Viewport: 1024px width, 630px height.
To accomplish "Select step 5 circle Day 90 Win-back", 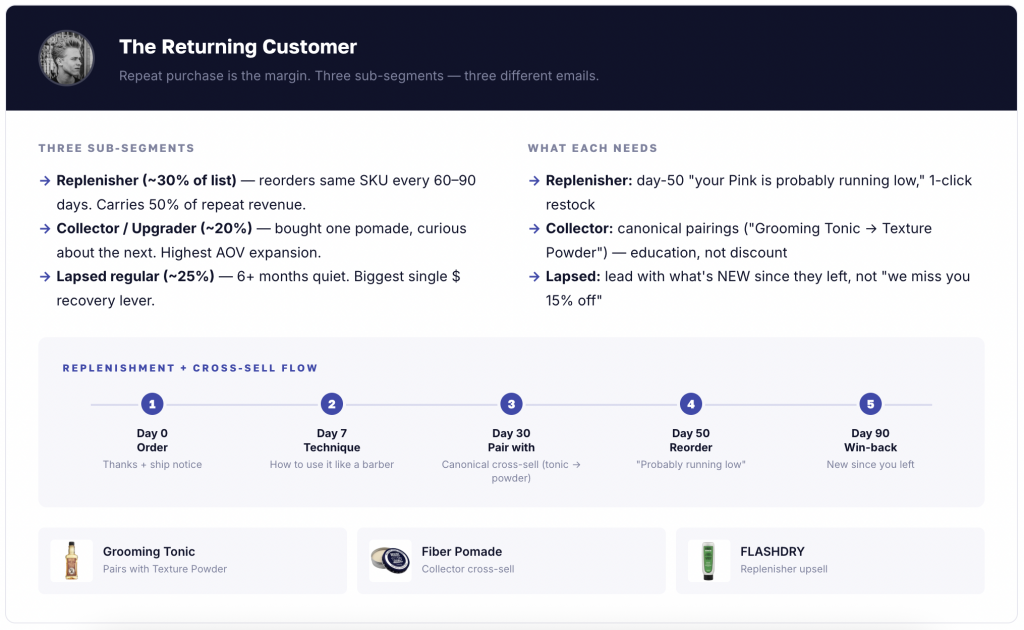I will point(871,404).
